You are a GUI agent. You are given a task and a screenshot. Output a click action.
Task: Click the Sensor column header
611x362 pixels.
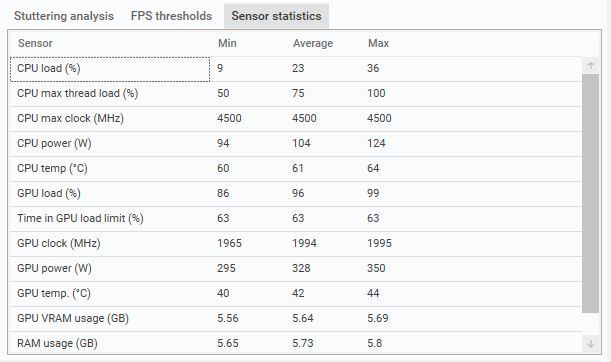[x=35, y=43]
